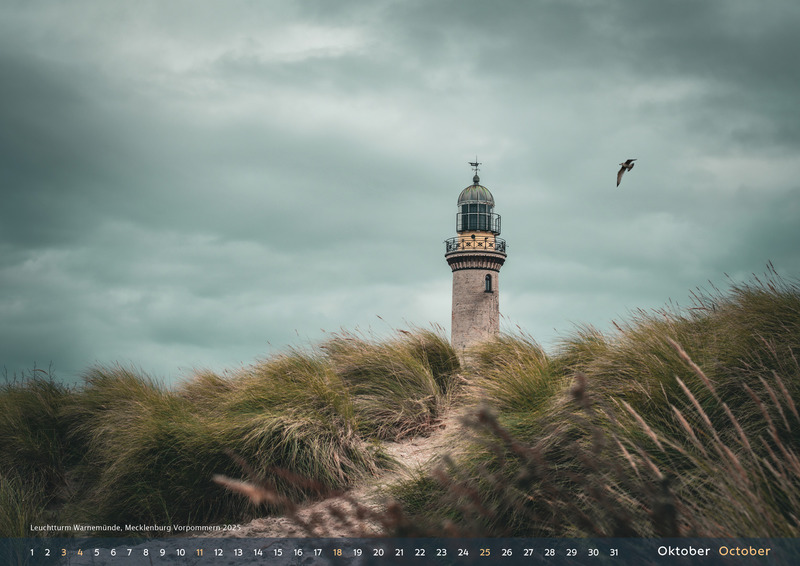Select highlighted day 3 in the calendar
The width and height of the screenshot is (800, 566).
[63, 552]
